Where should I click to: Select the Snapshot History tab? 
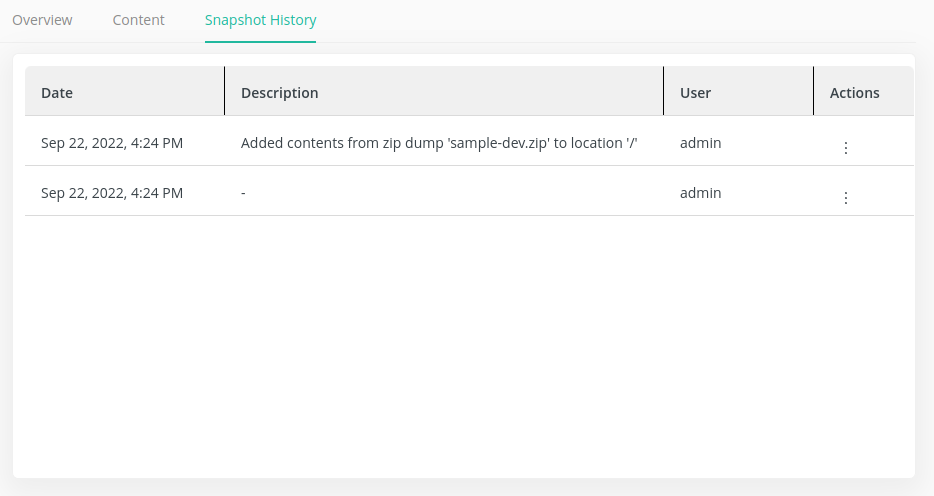click(x=260, y=20)
